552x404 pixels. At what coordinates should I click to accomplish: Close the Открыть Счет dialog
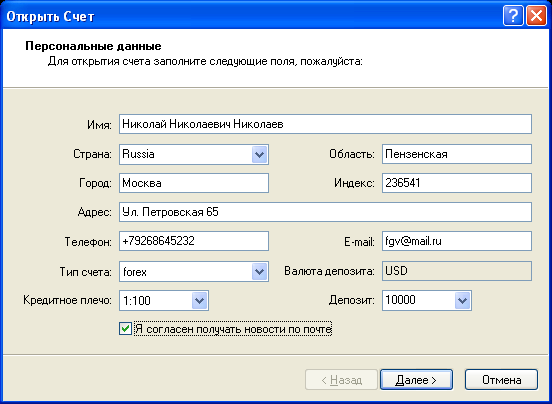536,16
